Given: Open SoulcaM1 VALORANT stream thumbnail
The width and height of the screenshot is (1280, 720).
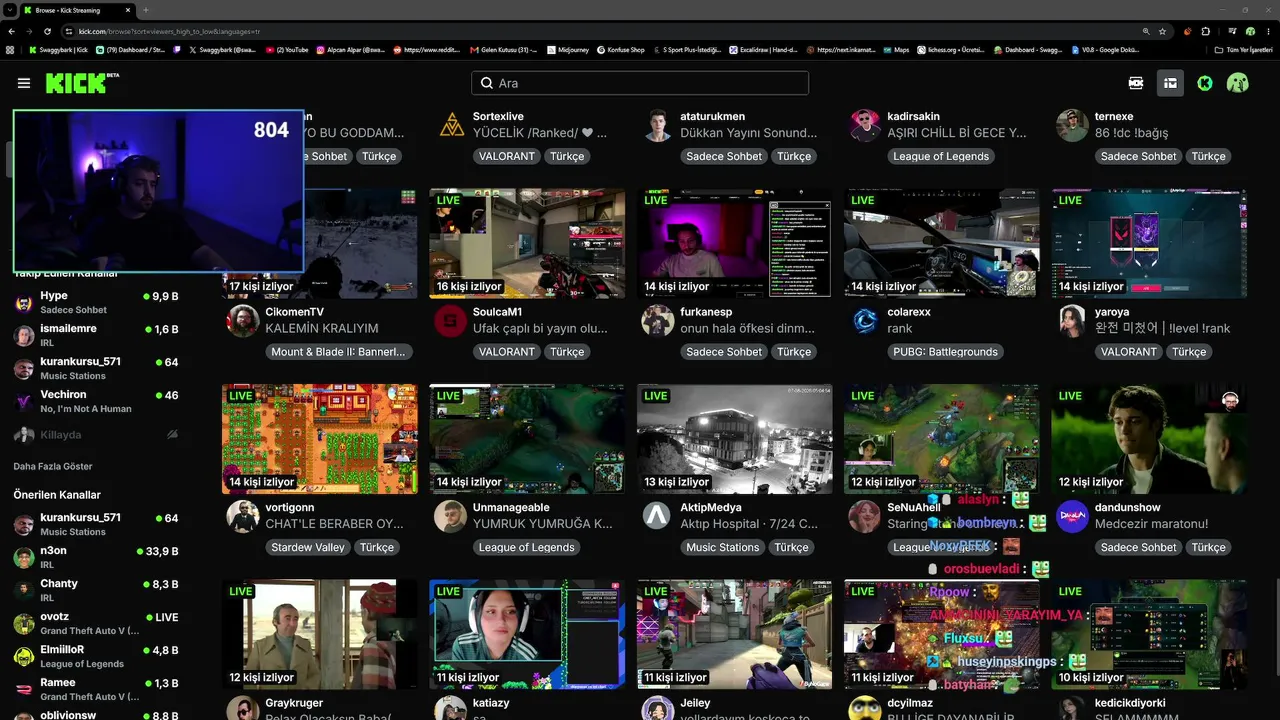Looking at the screenshot, I should 527,243.
